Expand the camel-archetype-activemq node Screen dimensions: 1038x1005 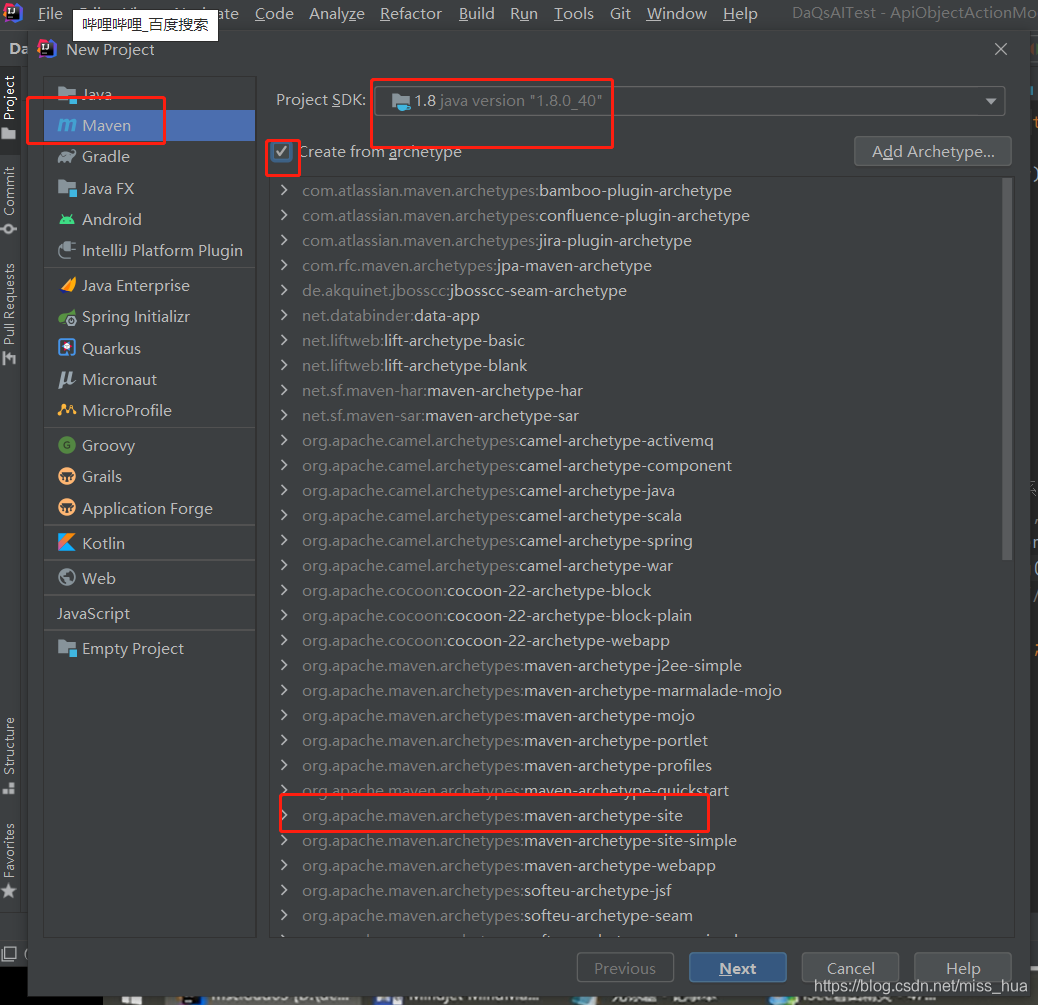click(x=284, y=440)
